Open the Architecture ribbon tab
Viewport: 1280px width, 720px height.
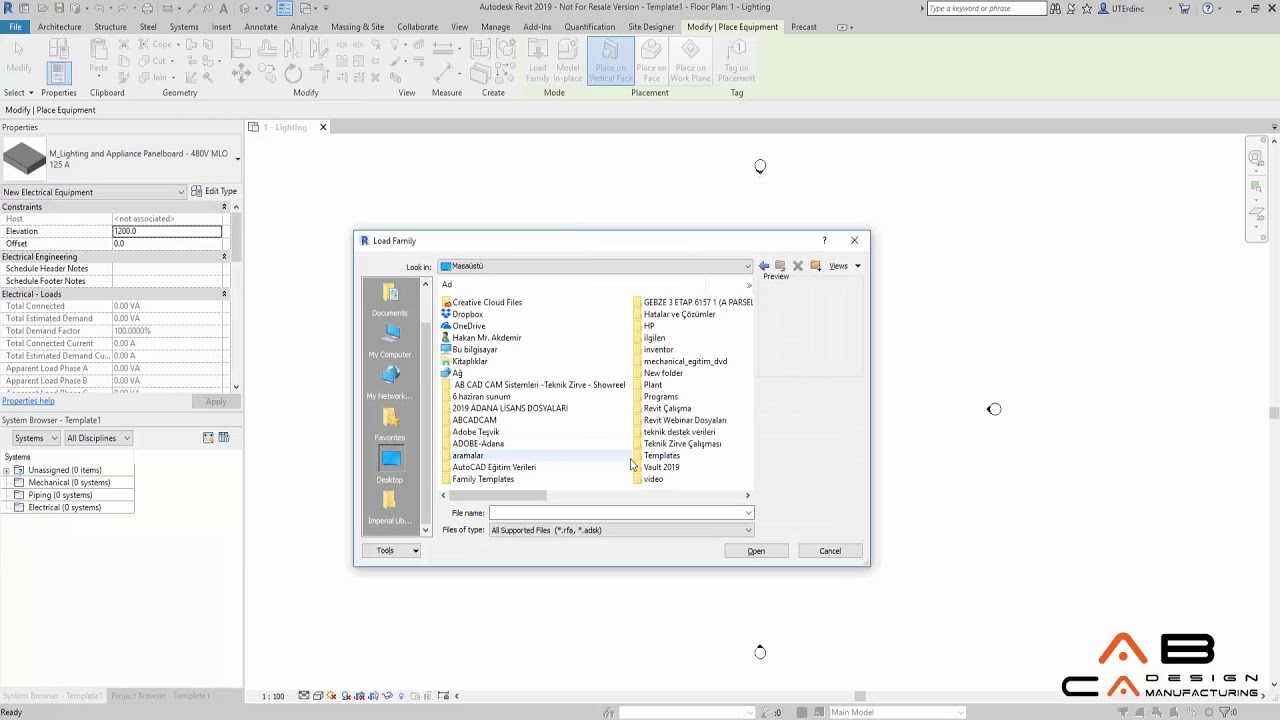coord(60,27)
